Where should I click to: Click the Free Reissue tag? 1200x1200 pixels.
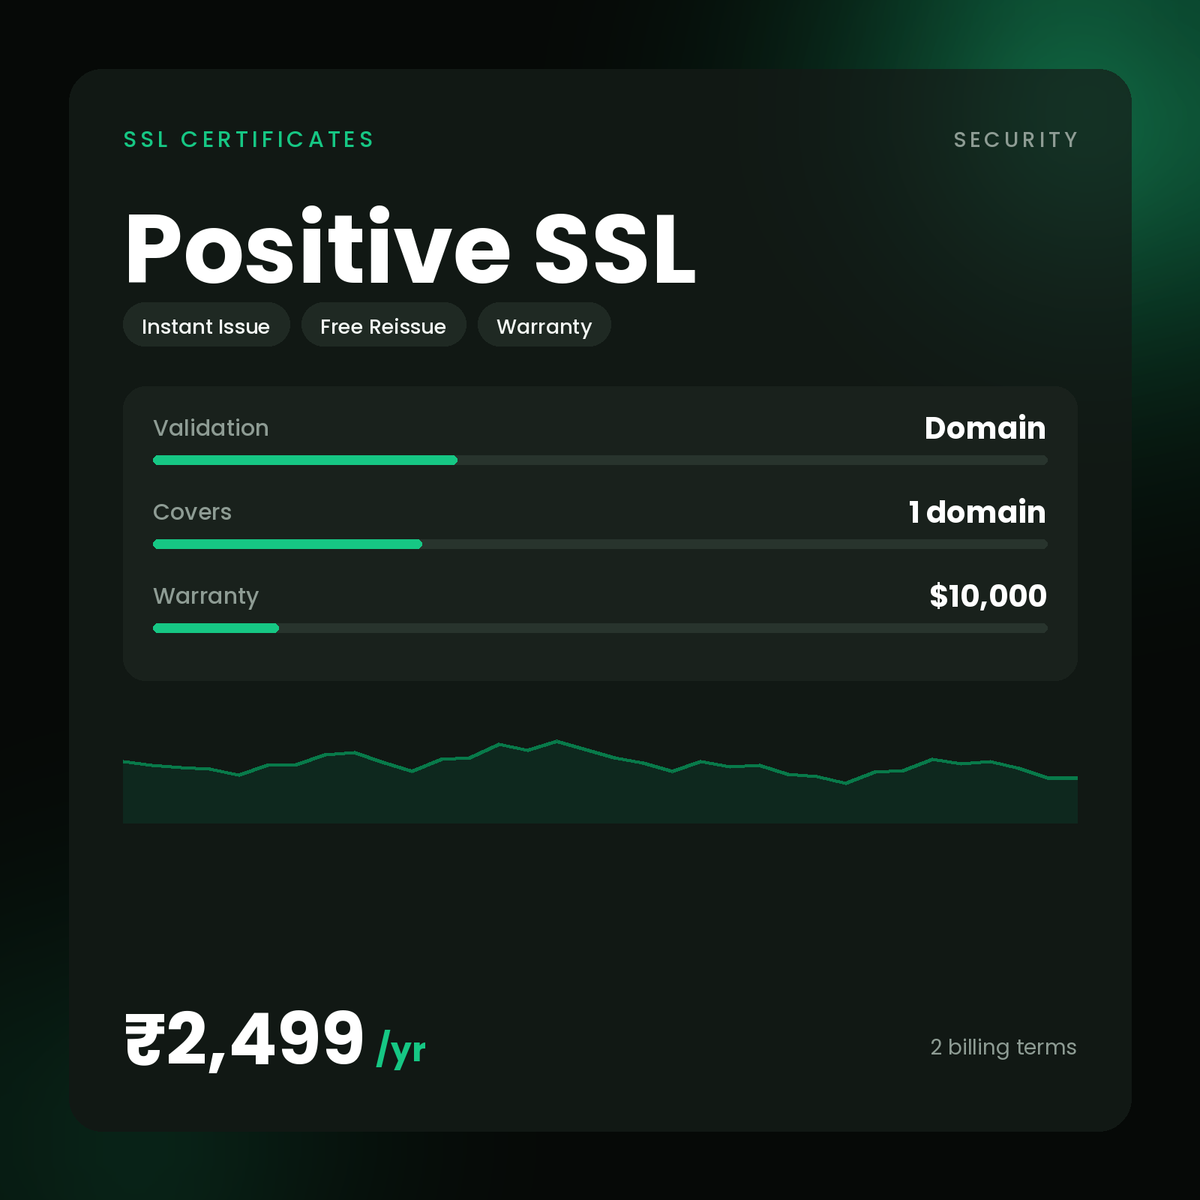[383, 325]
